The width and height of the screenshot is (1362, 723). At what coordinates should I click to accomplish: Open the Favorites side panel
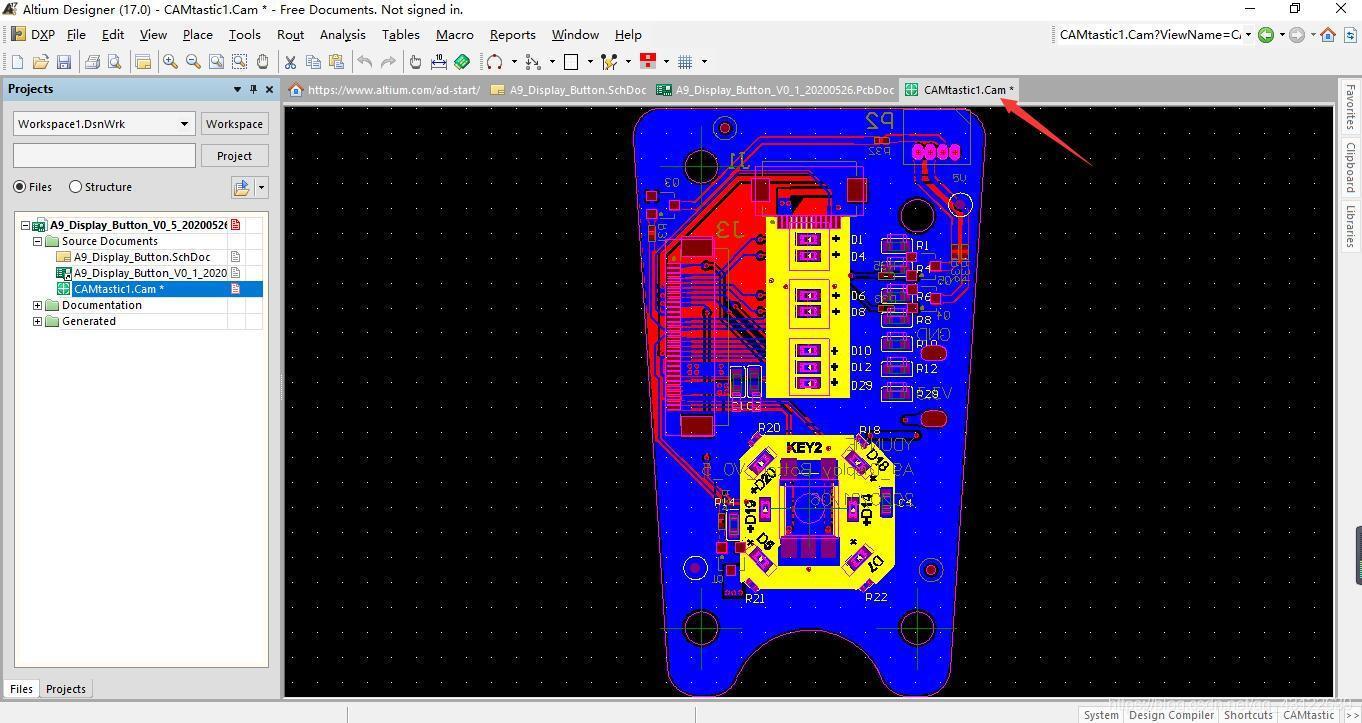tap(1350, 109)
